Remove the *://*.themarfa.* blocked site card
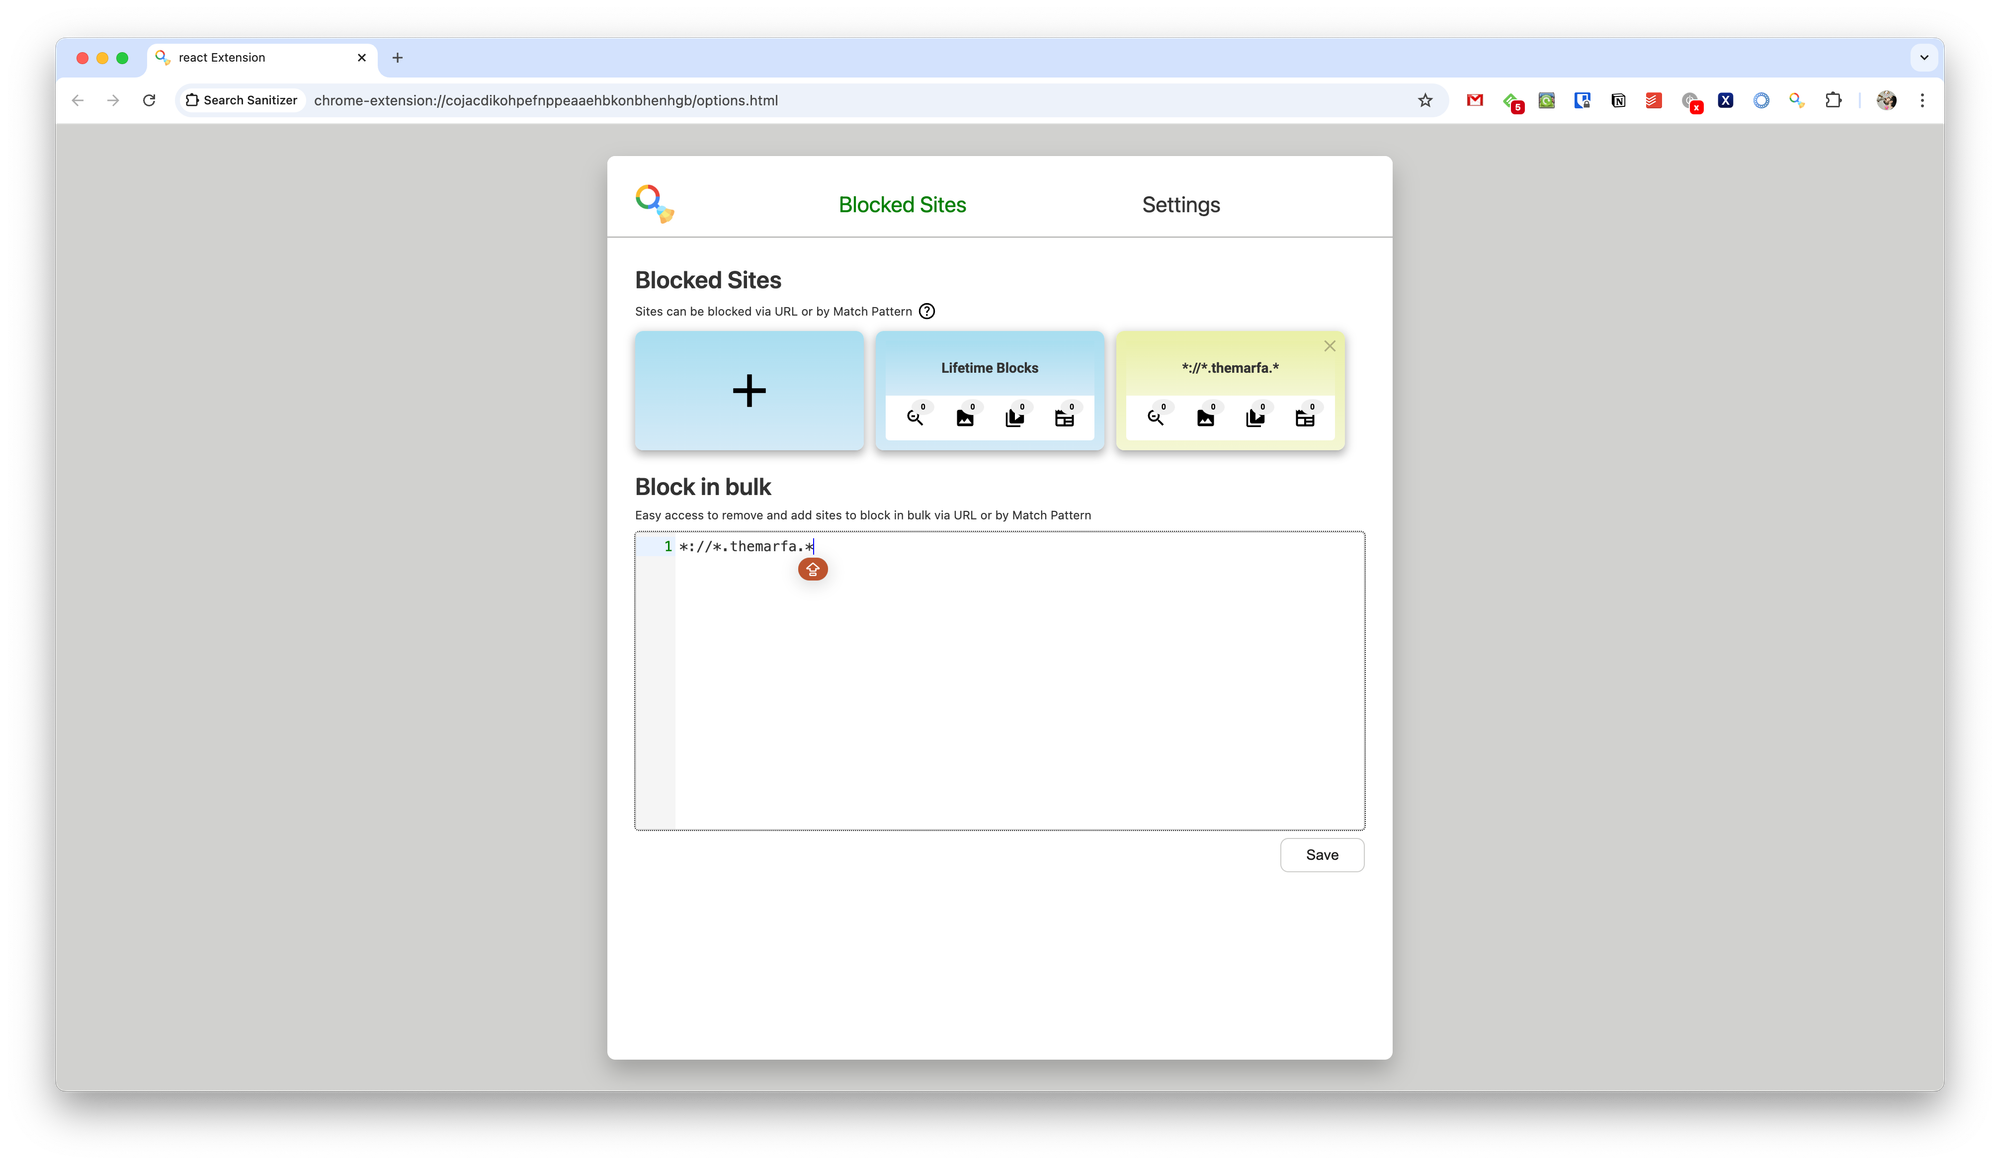Screen dimensions: 2000x1165 (x=1330, y=346)
